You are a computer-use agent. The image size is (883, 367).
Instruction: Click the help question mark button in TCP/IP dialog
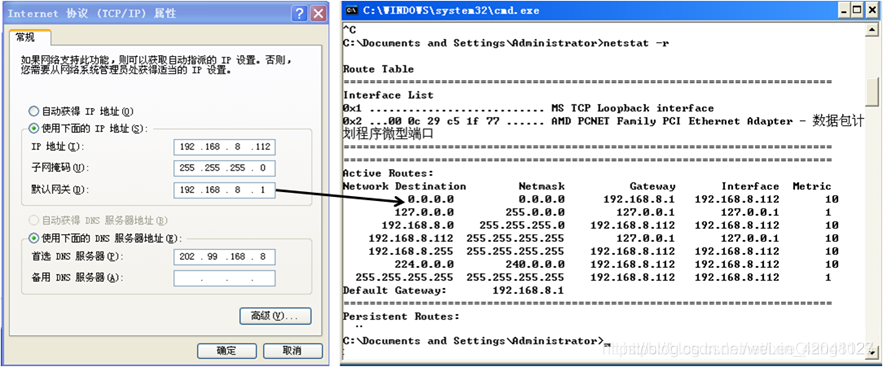click(300, 14)
